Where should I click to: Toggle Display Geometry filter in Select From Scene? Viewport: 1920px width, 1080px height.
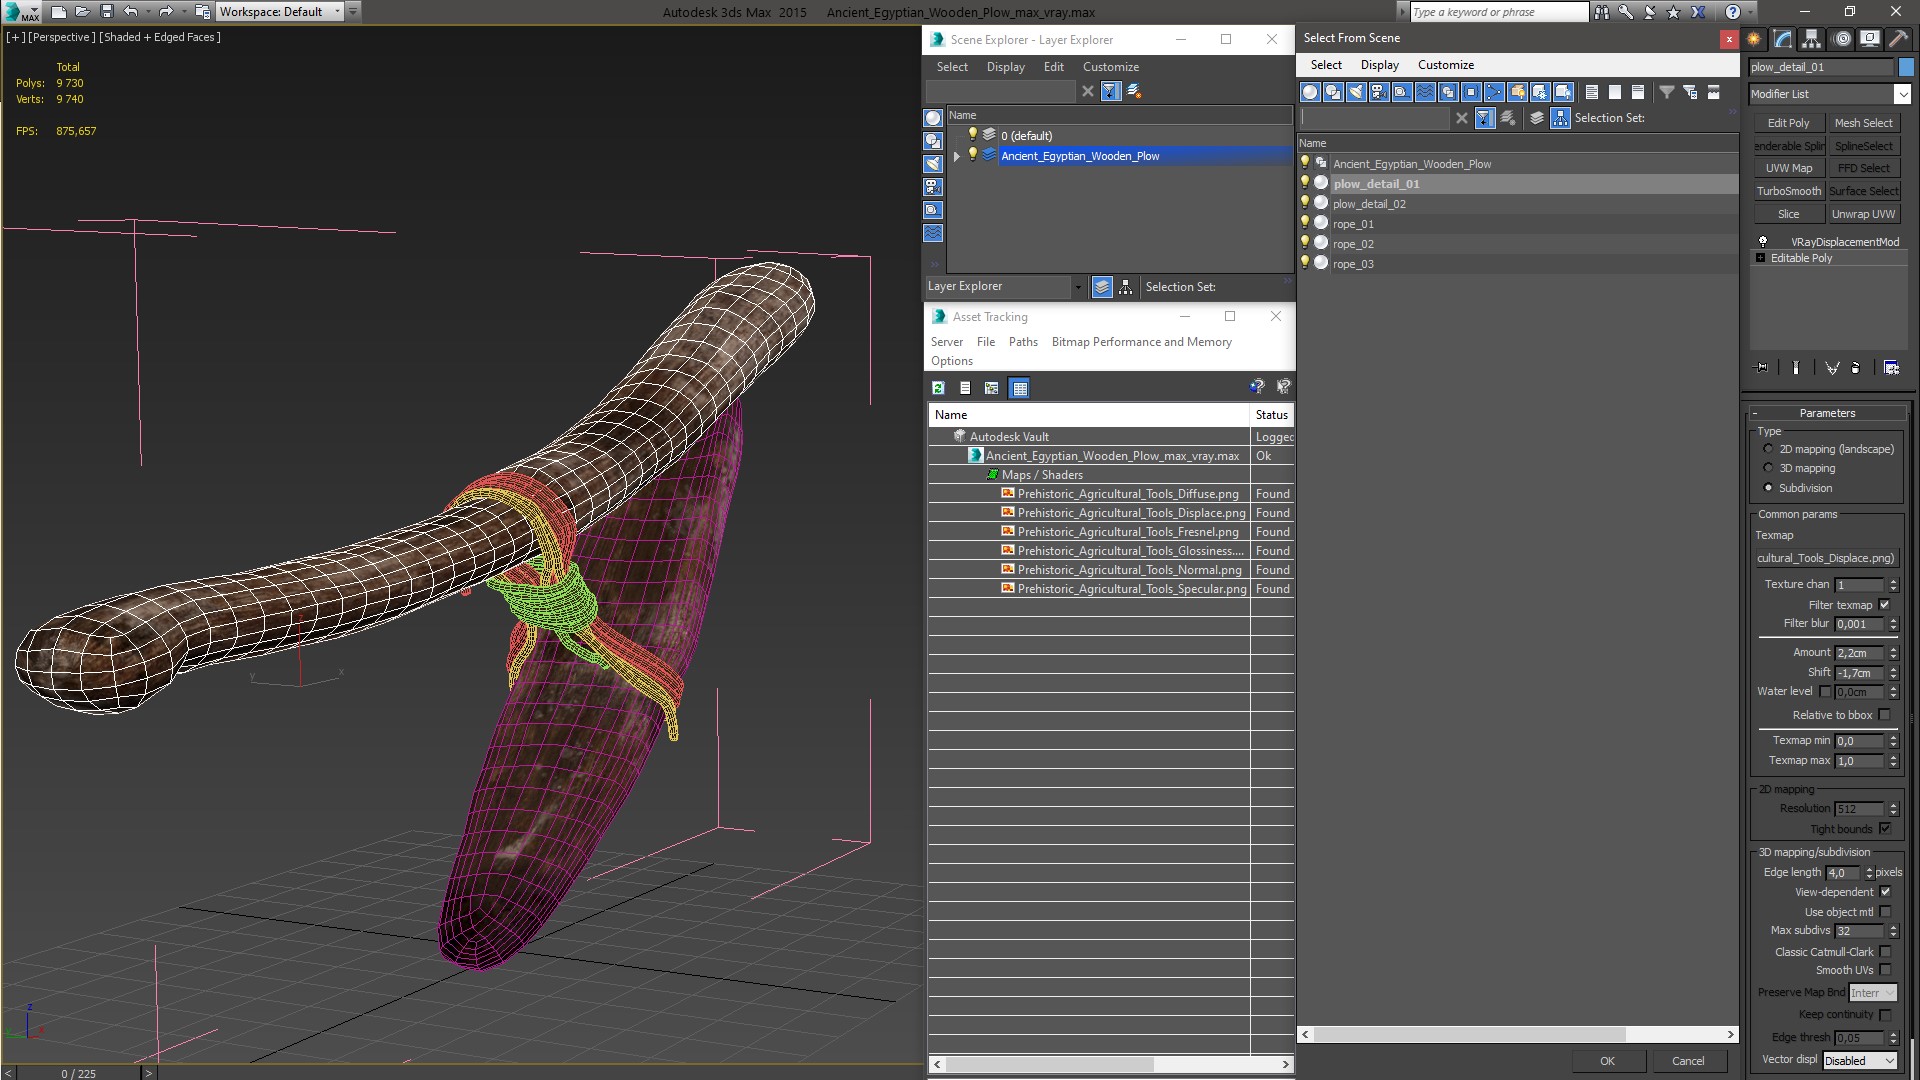[1310, 92]
